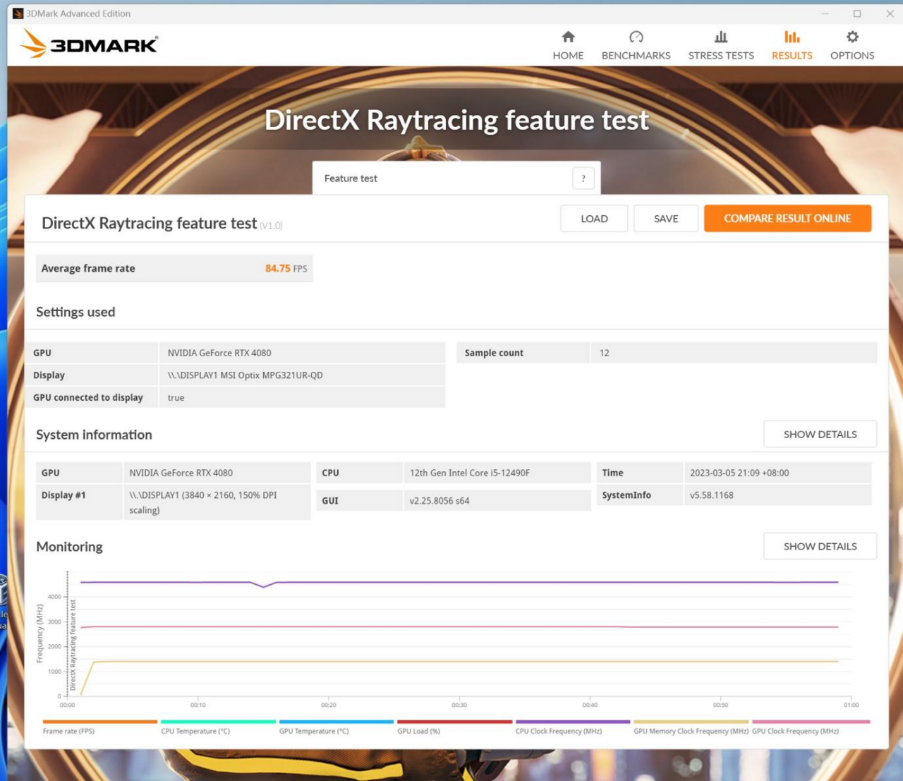Maximize the 3DMark window
This screenshot has width=903, height=781.
click(x=857, y=13)
